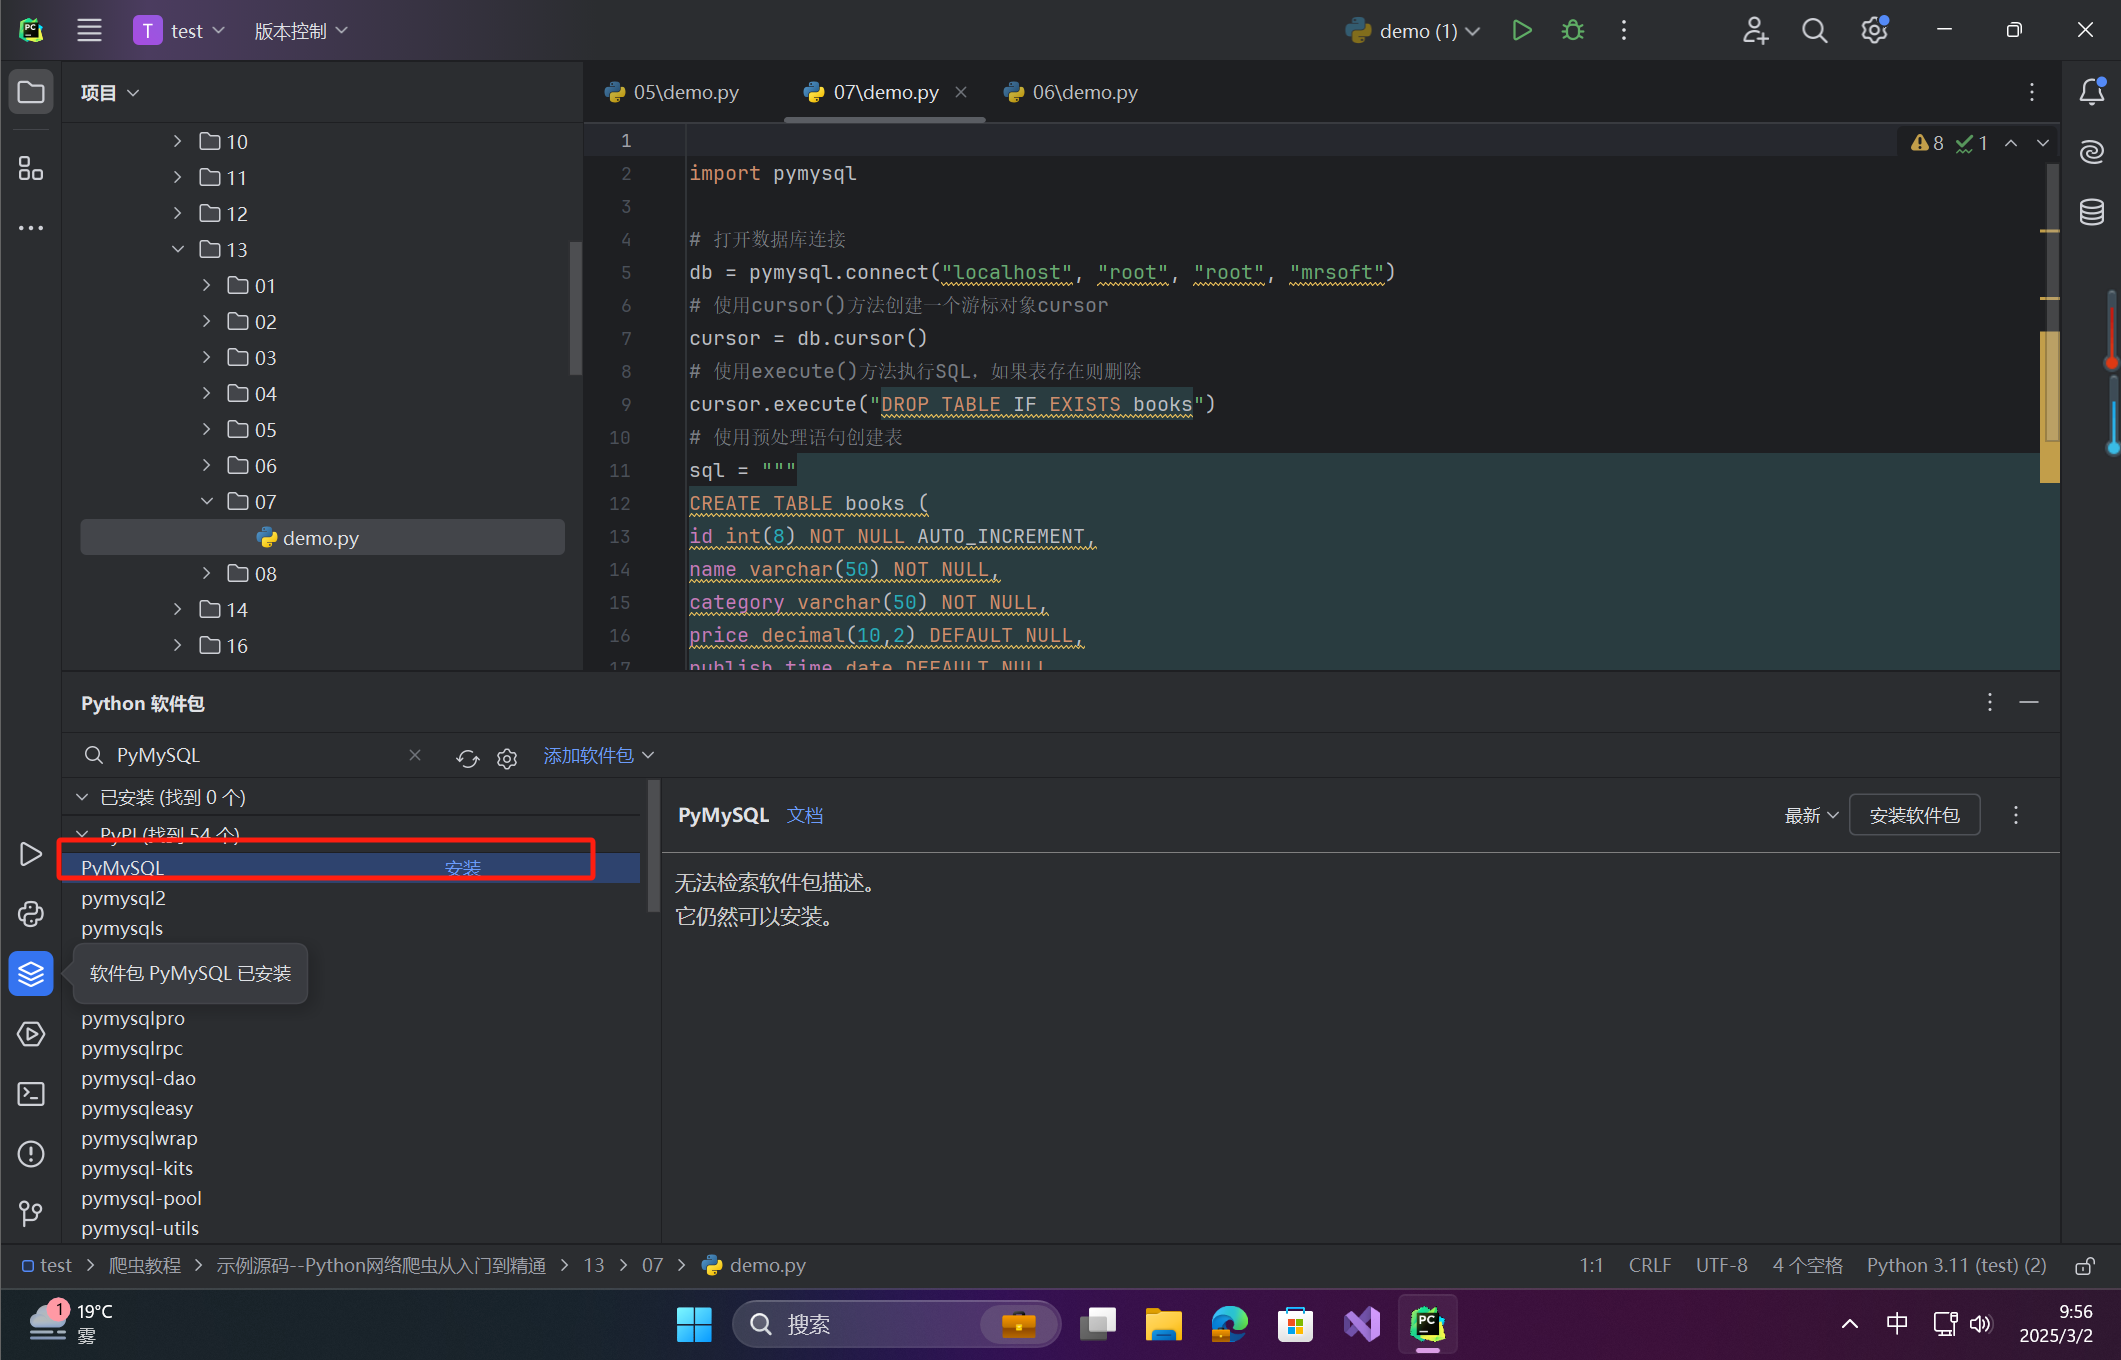Image resolution: width=2121 pixels, height=1360 pixels.
Task: Expand folder 14 in project tree
Action: pos(177,609)
